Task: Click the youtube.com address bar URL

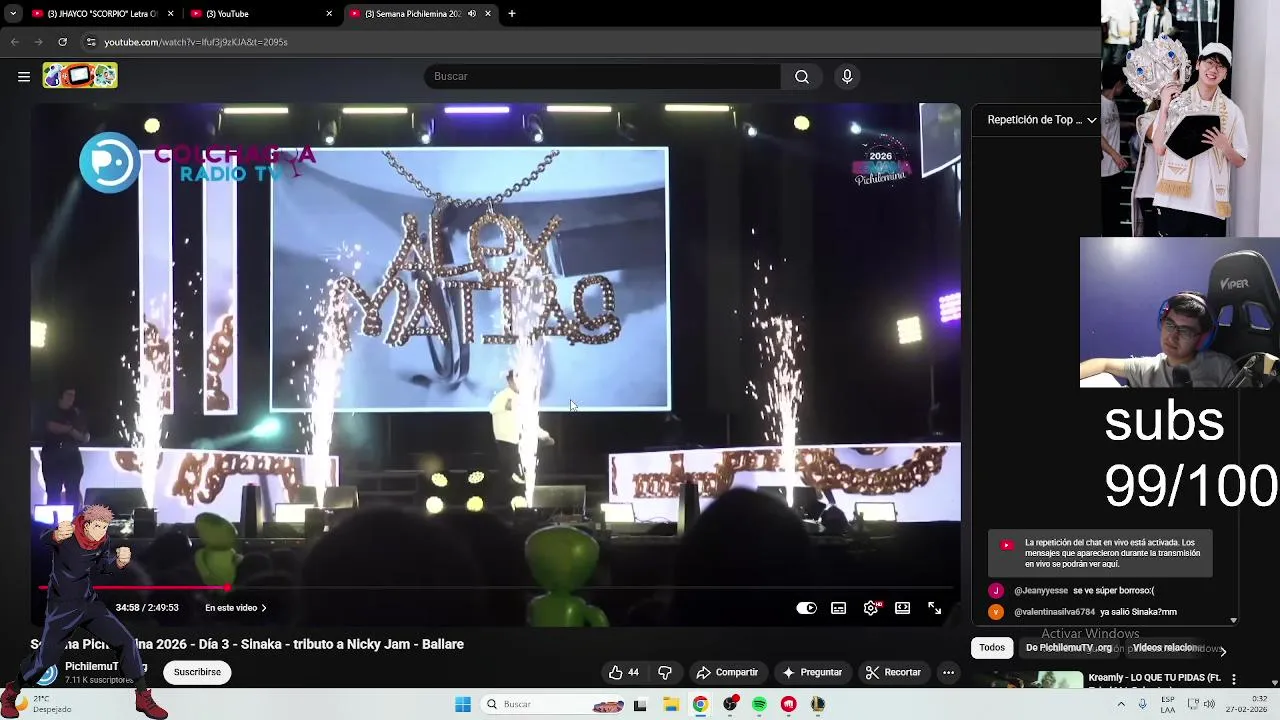Action: (x=196, y=42)
